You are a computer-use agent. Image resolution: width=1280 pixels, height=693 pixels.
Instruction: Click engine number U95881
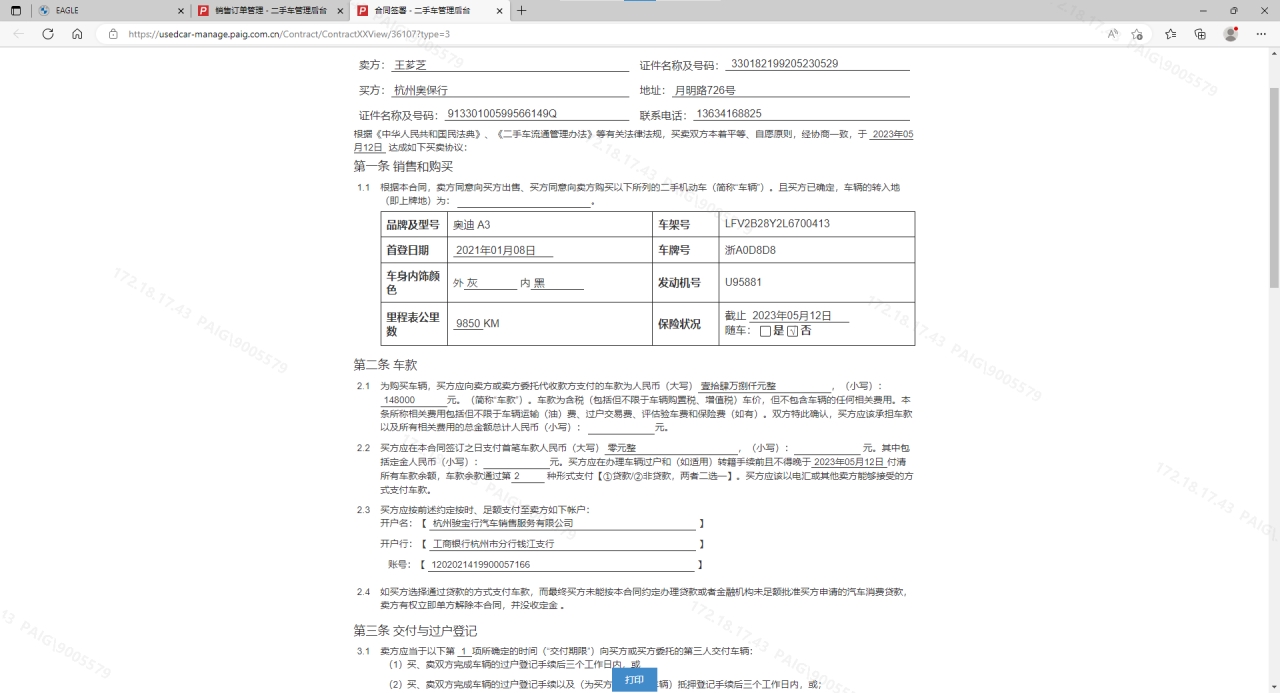pyautogui.click(x=743, y=282)
